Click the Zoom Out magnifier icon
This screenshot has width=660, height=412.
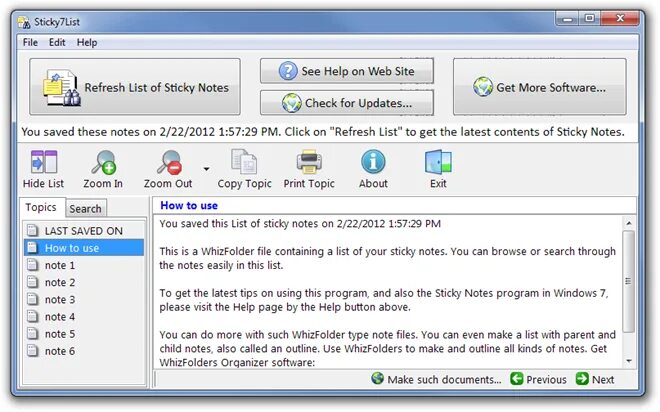(x=169, y=162)
